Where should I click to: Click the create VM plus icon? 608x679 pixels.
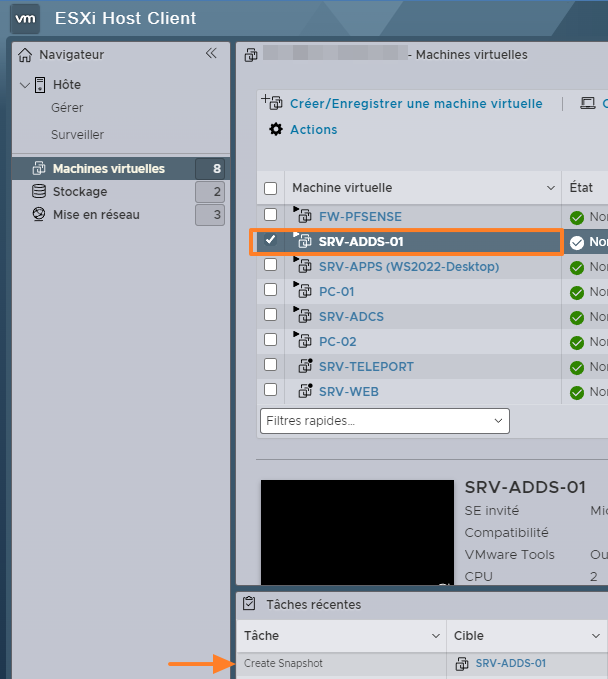pos(272,102)
